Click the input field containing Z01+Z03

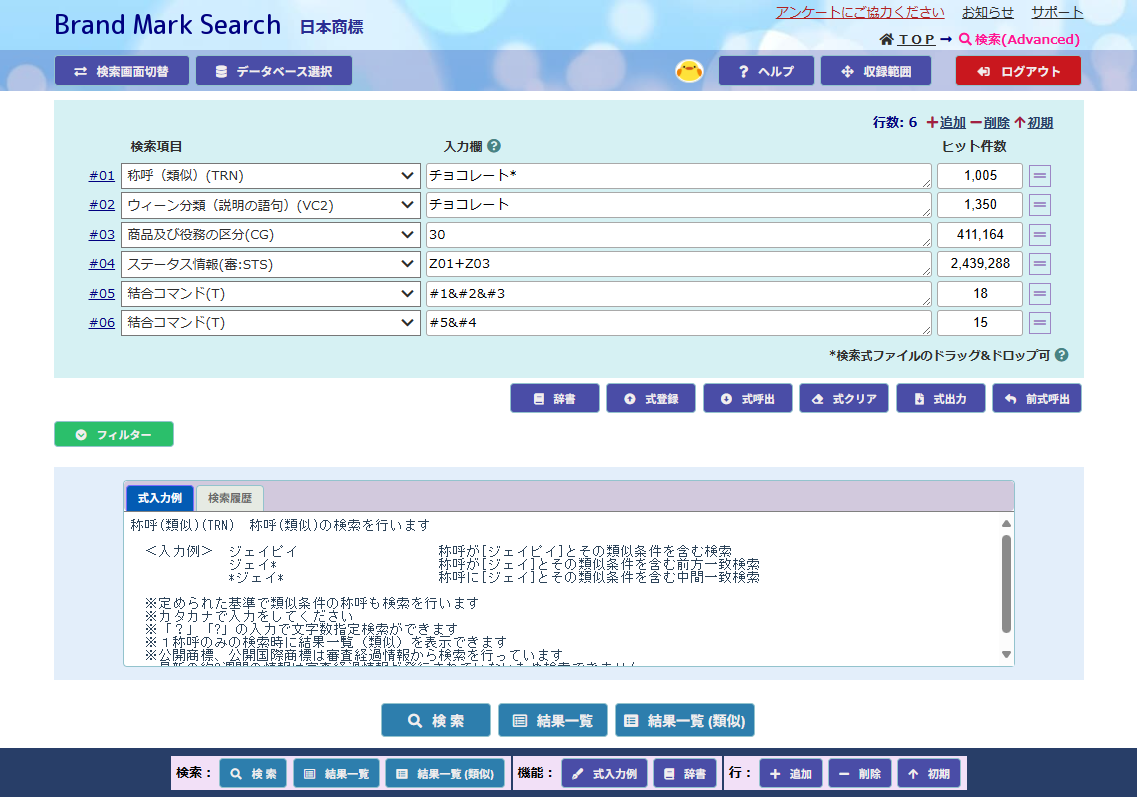tap(679, 264)
